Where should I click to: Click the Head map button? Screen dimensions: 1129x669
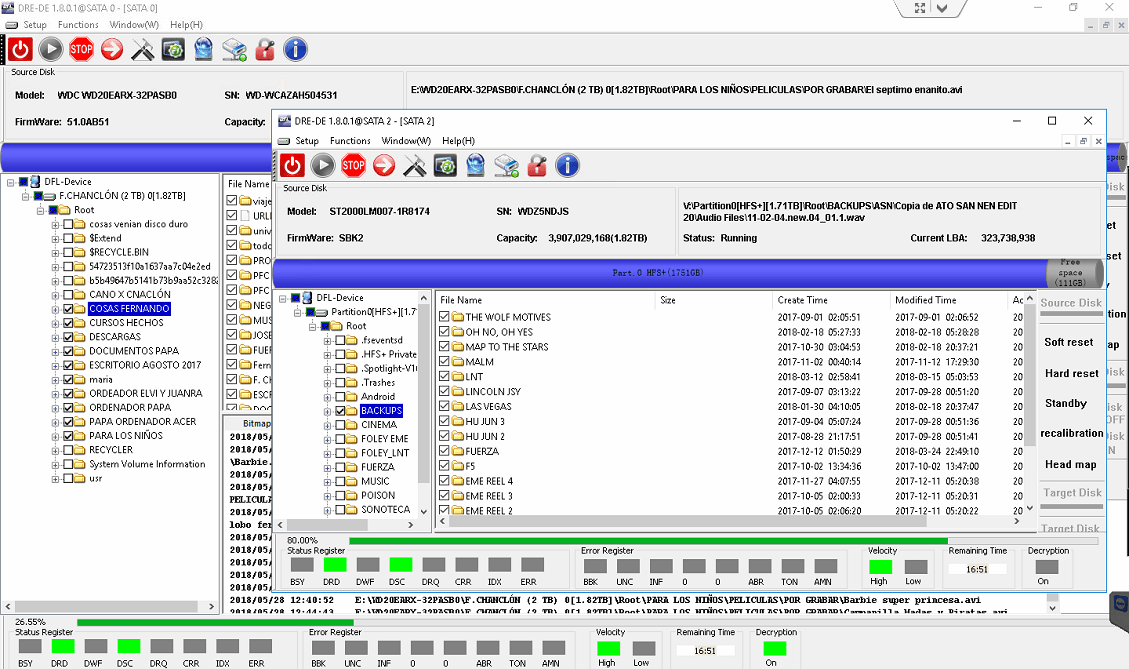[1071, 464]
